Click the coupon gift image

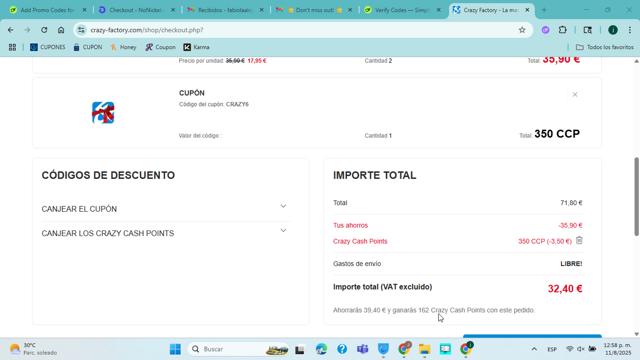point(103,113)
